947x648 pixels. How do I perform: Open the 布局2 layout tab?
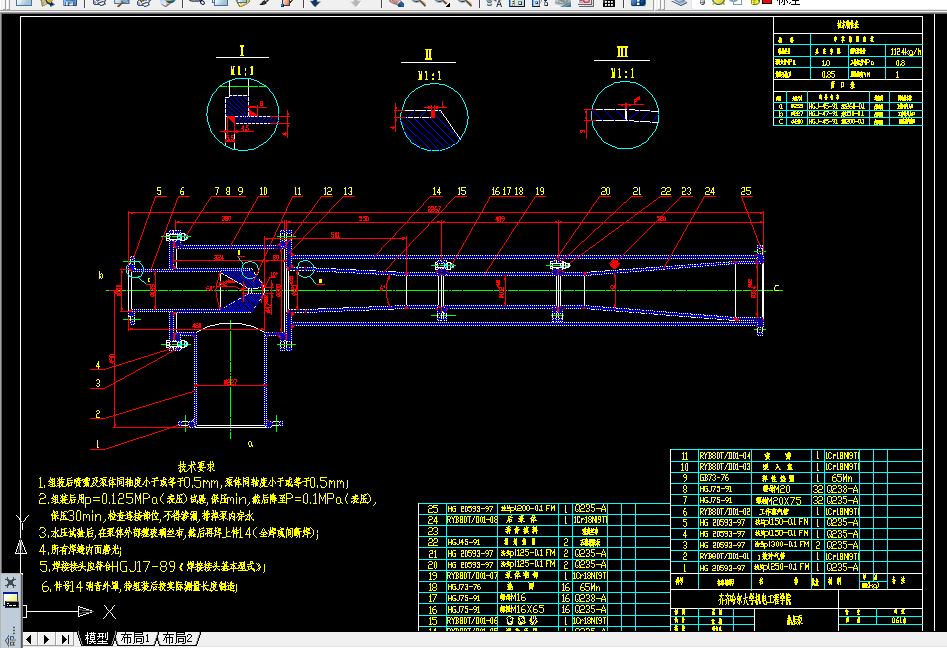[x=178, y=638]
